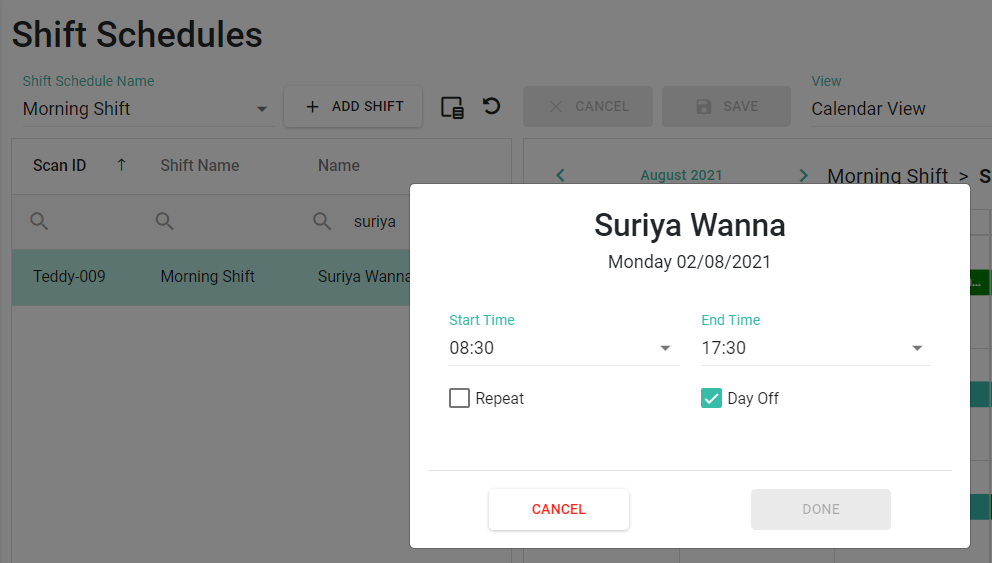
Task: Click the Save button in toolbar
Action: click(x=726, y=106)
